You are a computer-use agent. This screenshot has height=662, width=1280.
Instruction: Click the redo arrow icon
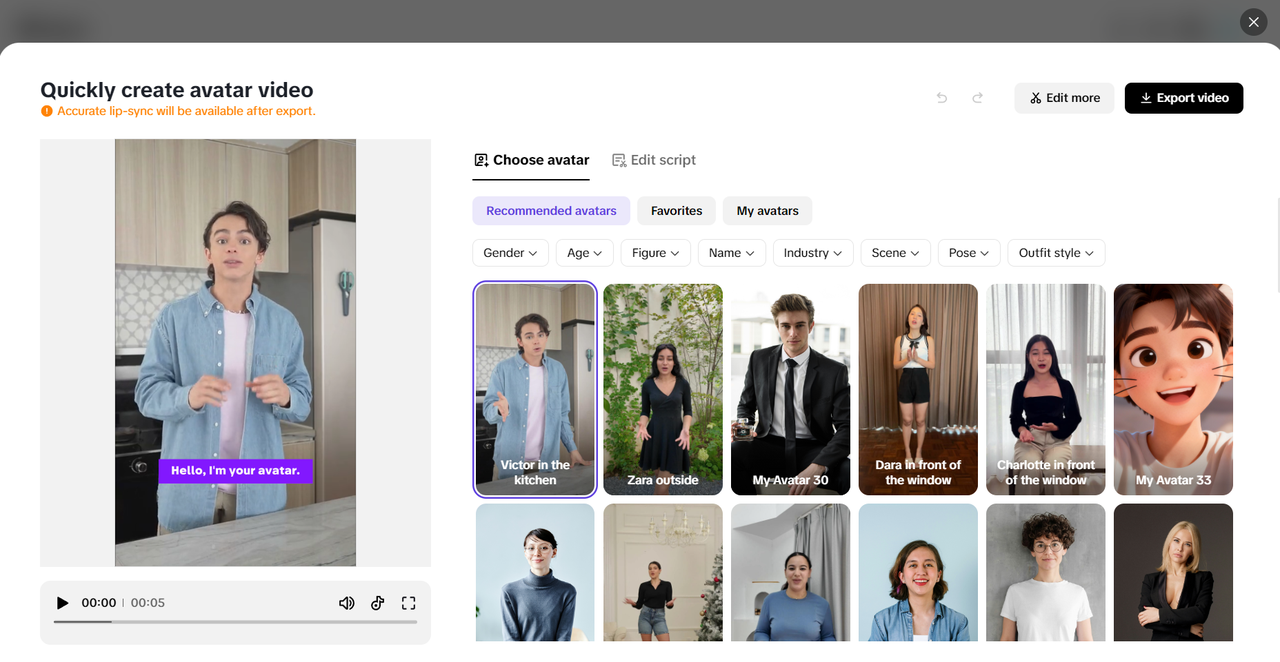tap(977, 98)
